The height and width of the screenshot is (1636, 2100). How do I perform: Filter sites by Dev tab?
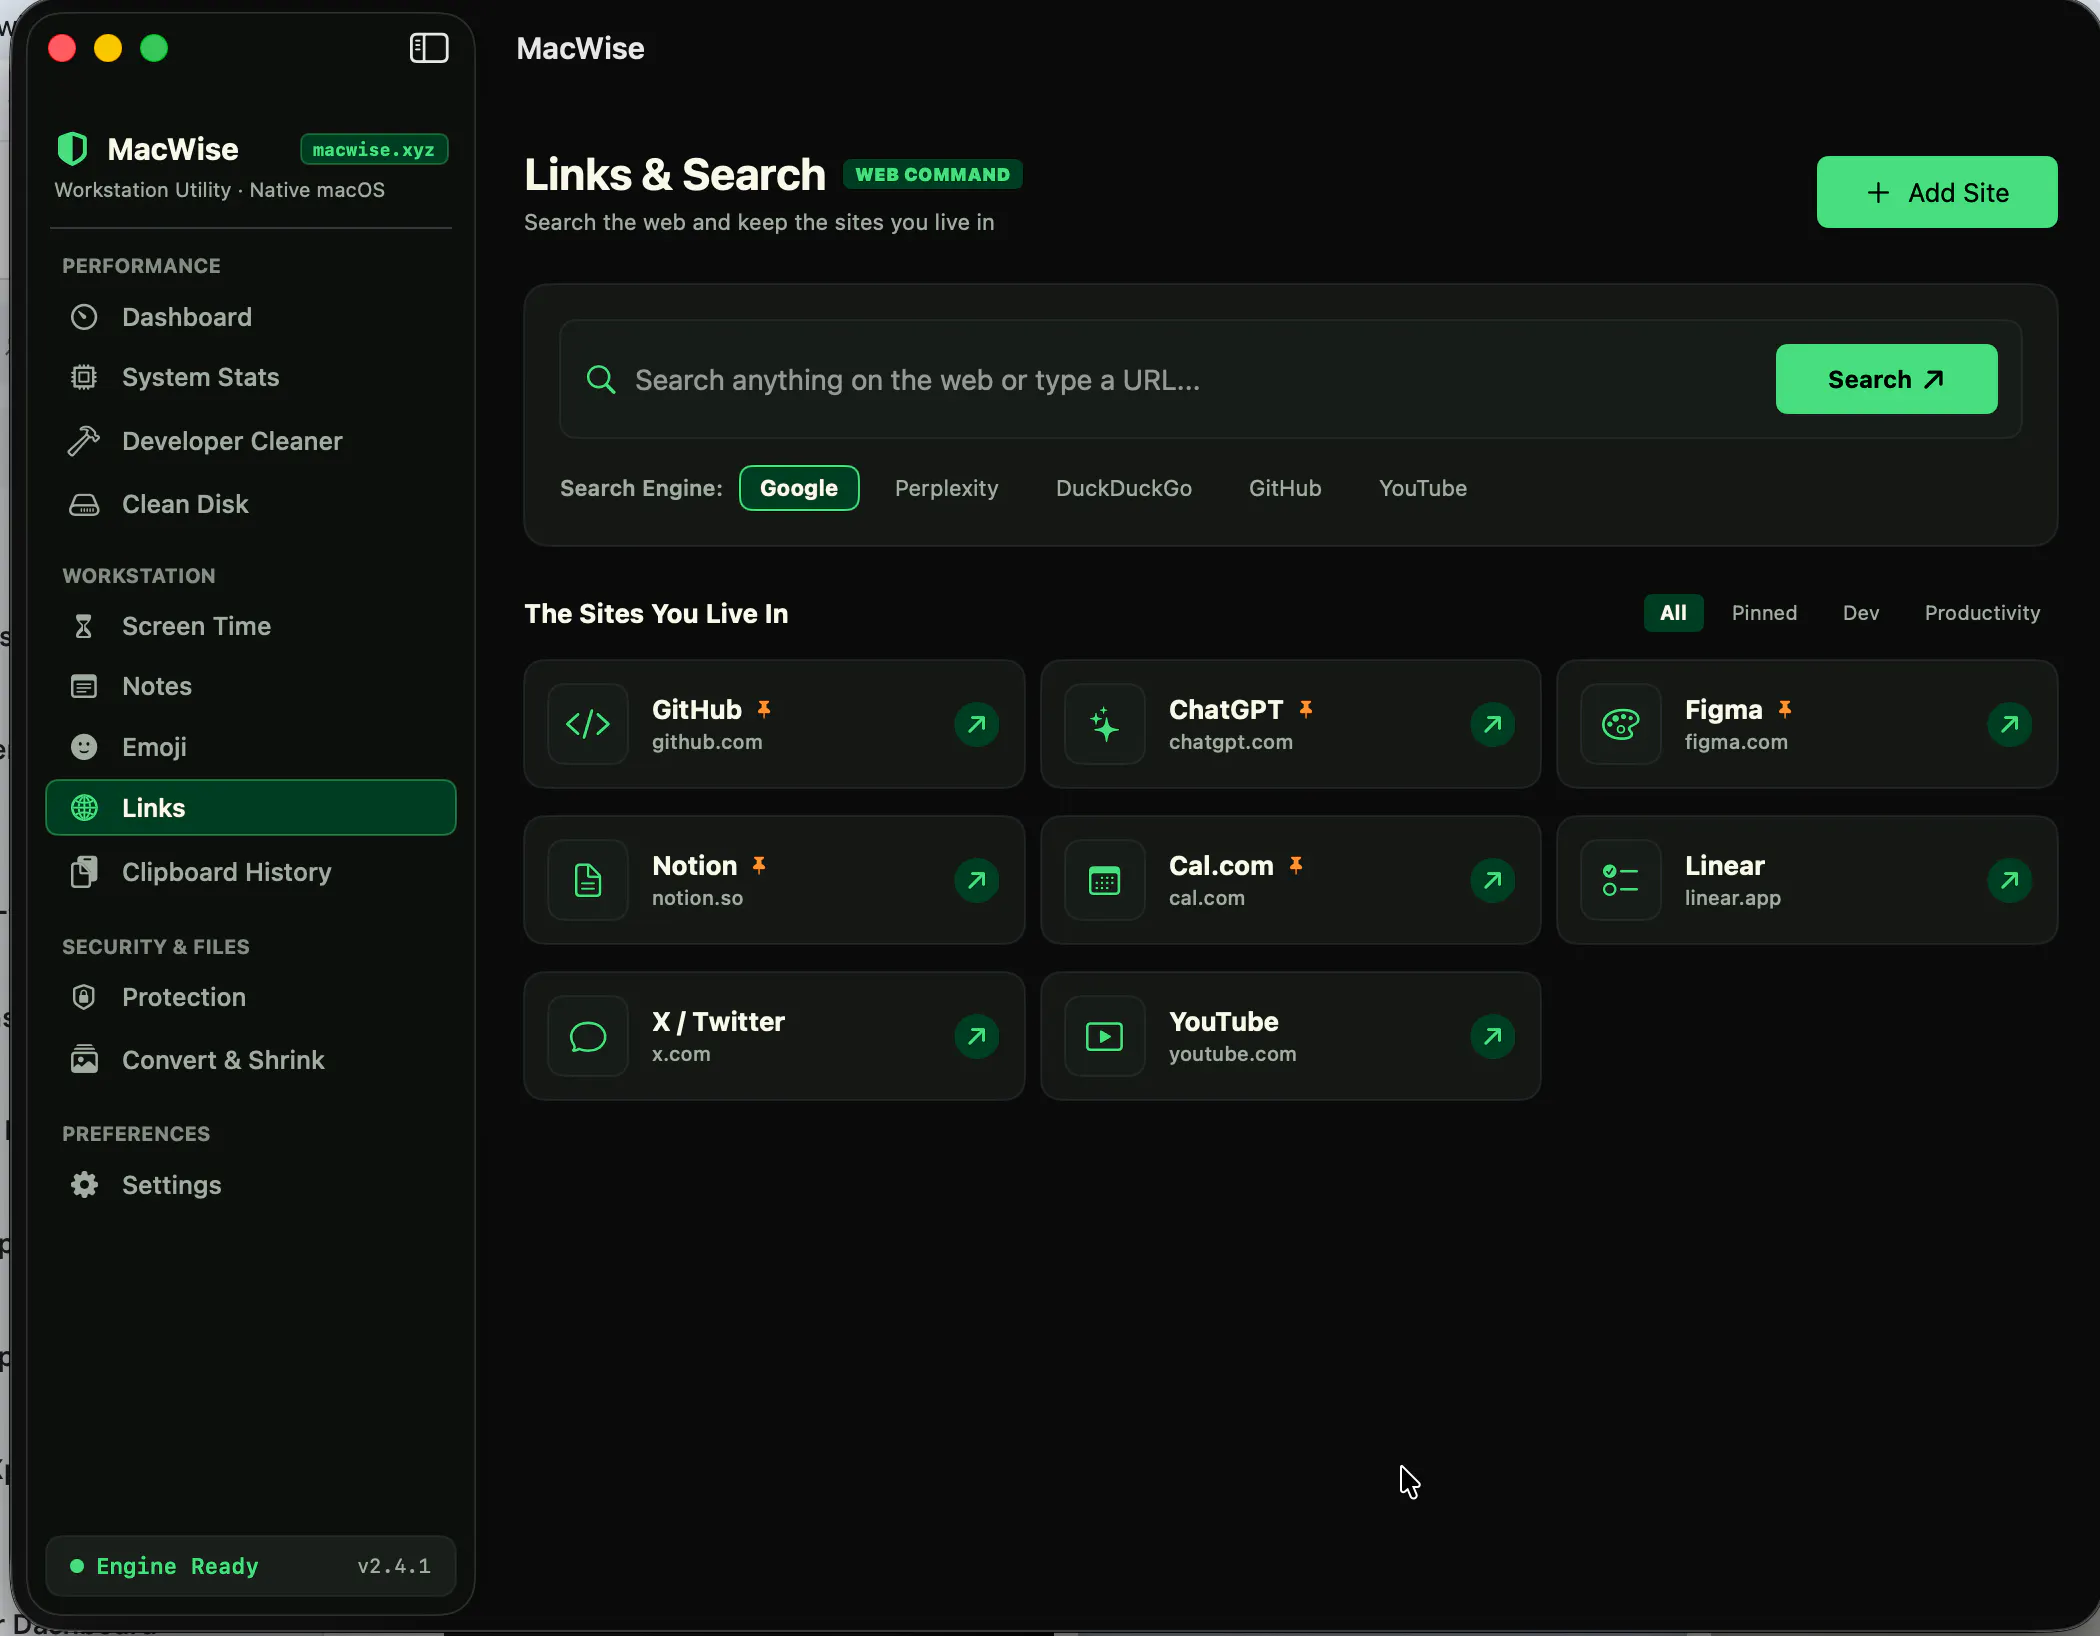[x=1861, y=613]
